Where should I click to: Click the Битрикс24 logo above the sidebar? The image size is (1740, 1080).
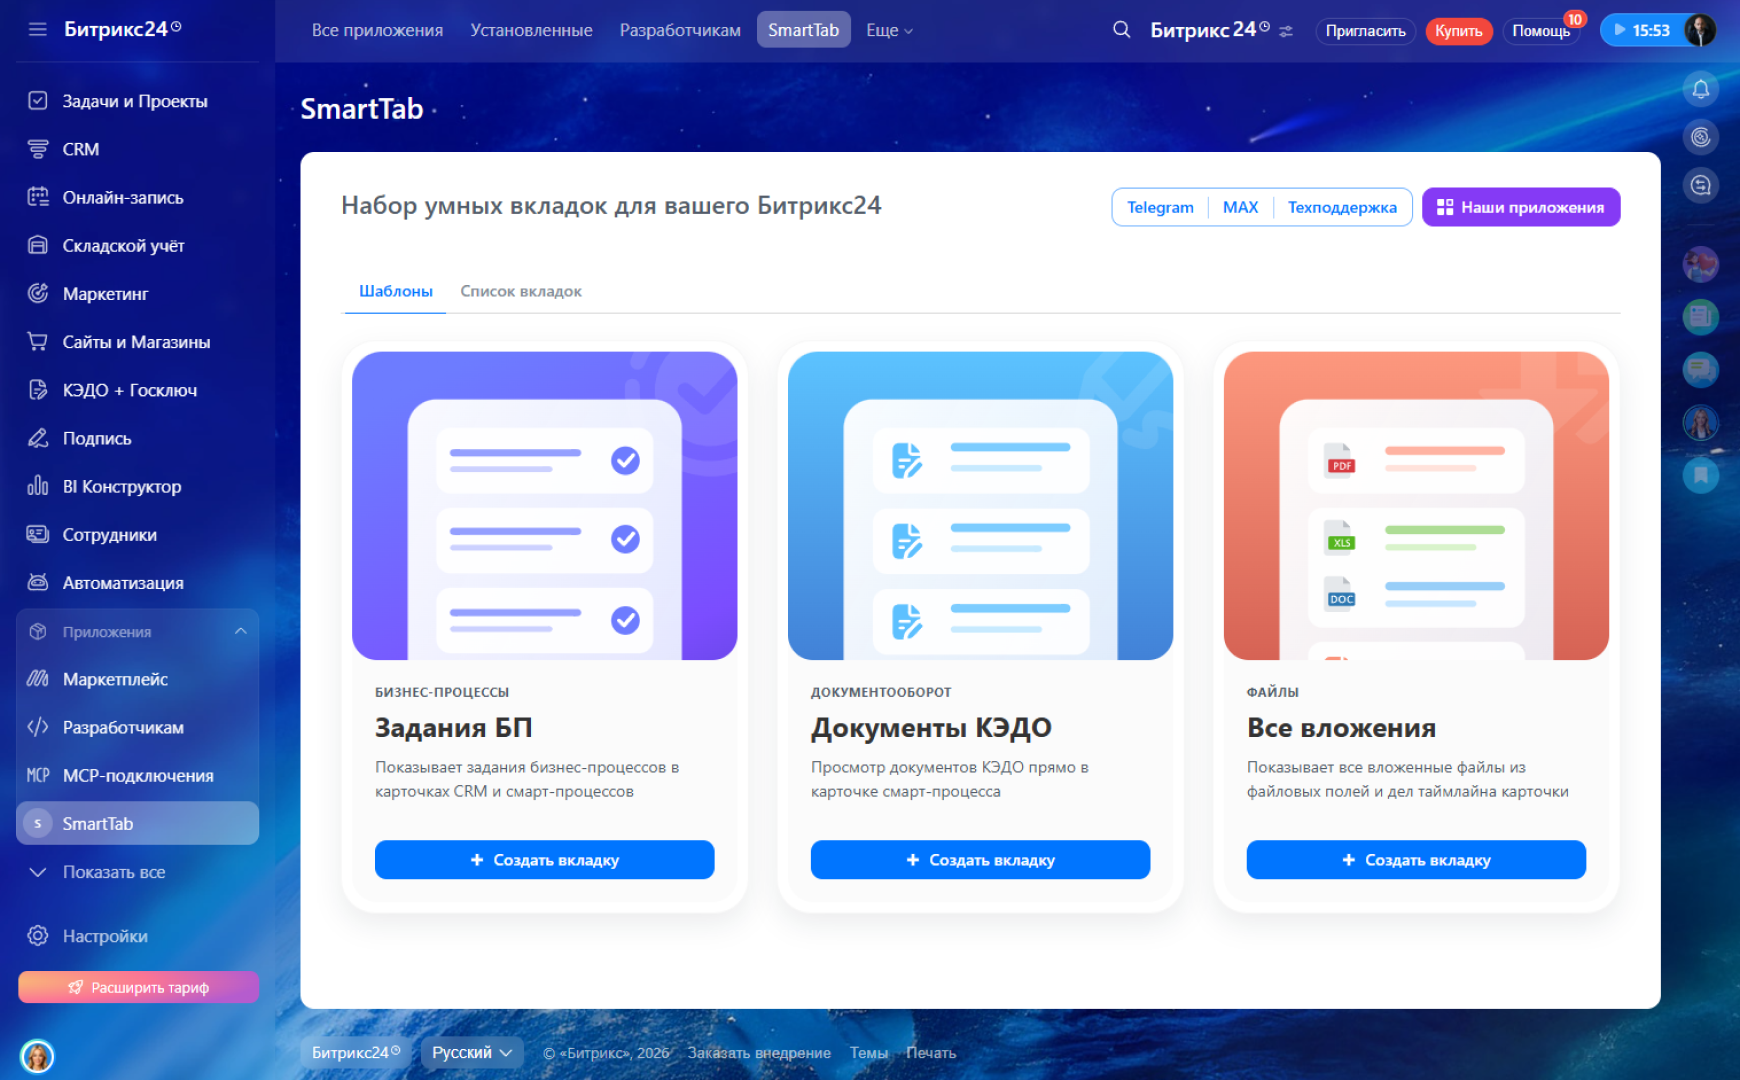pyautogui.click(x=123, y=29)
